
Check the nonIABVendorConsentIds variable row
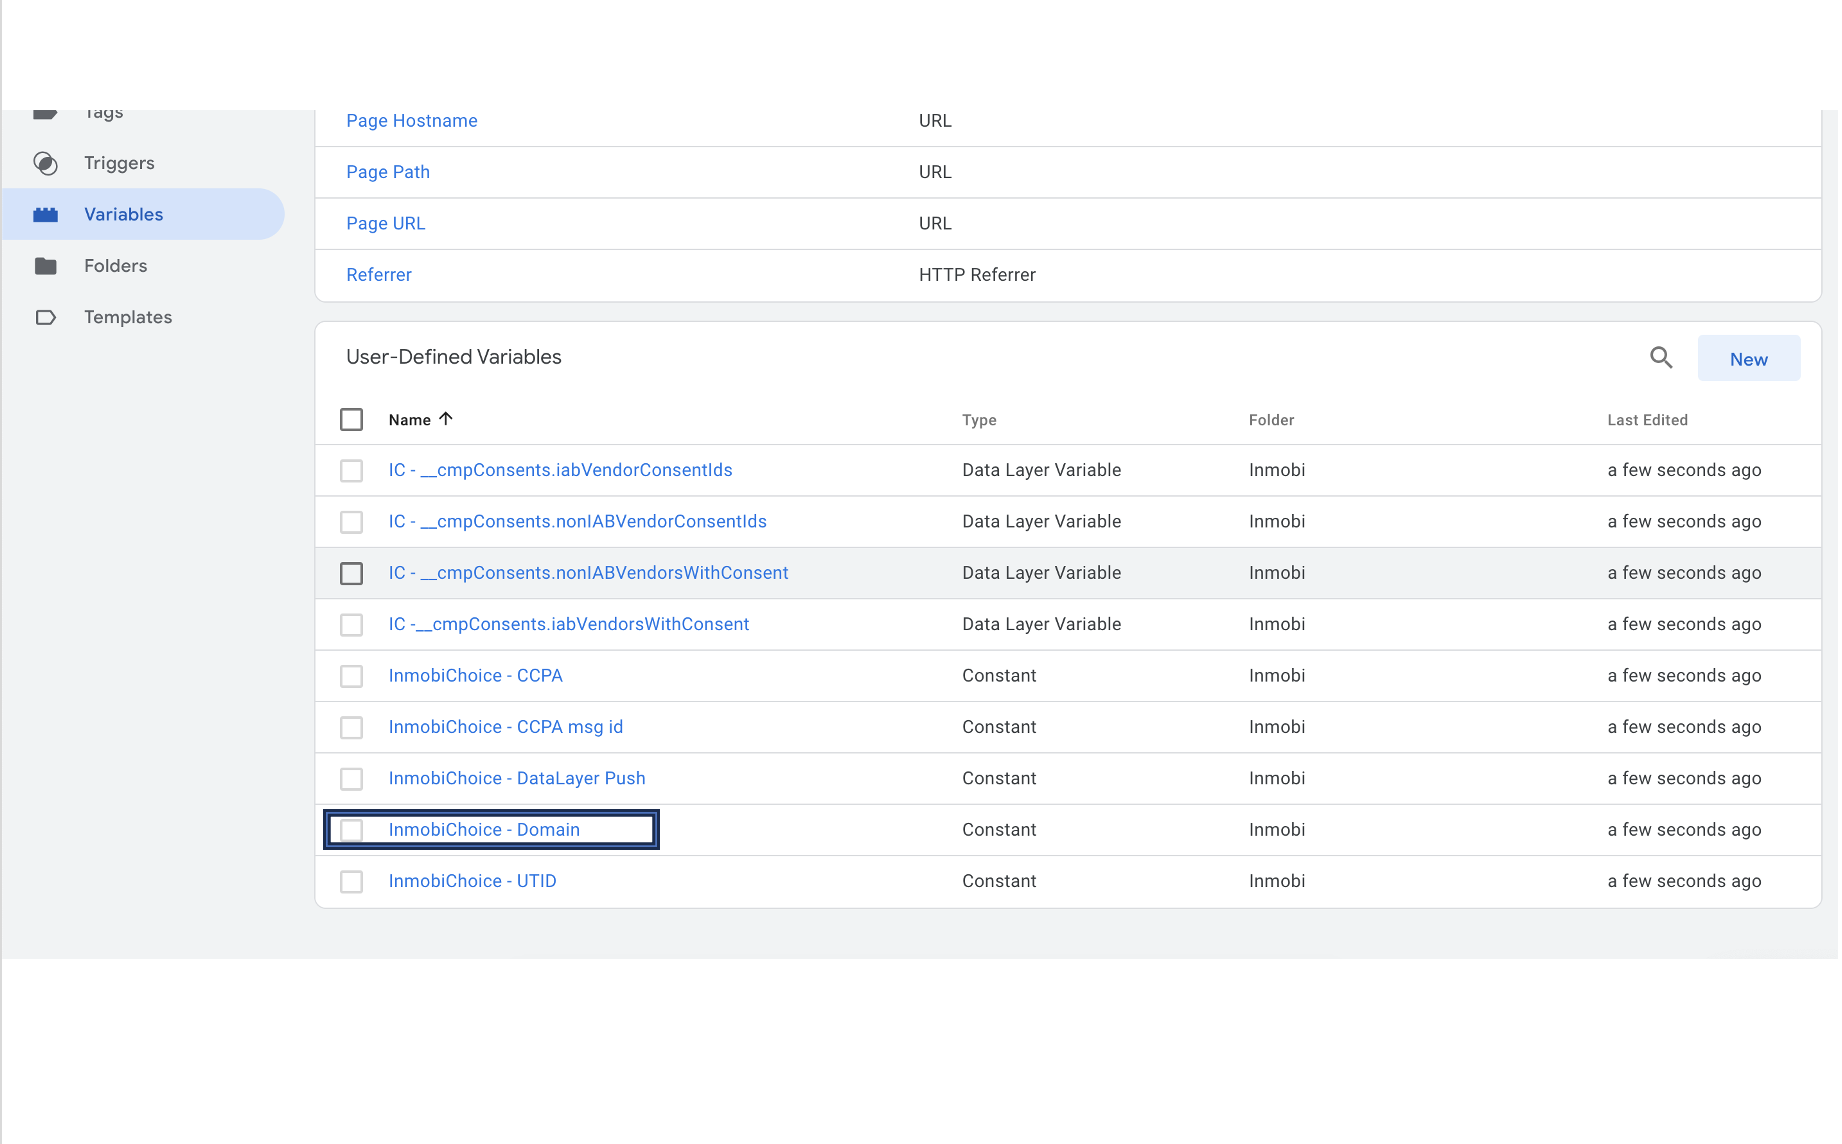(x=351, y=522)
